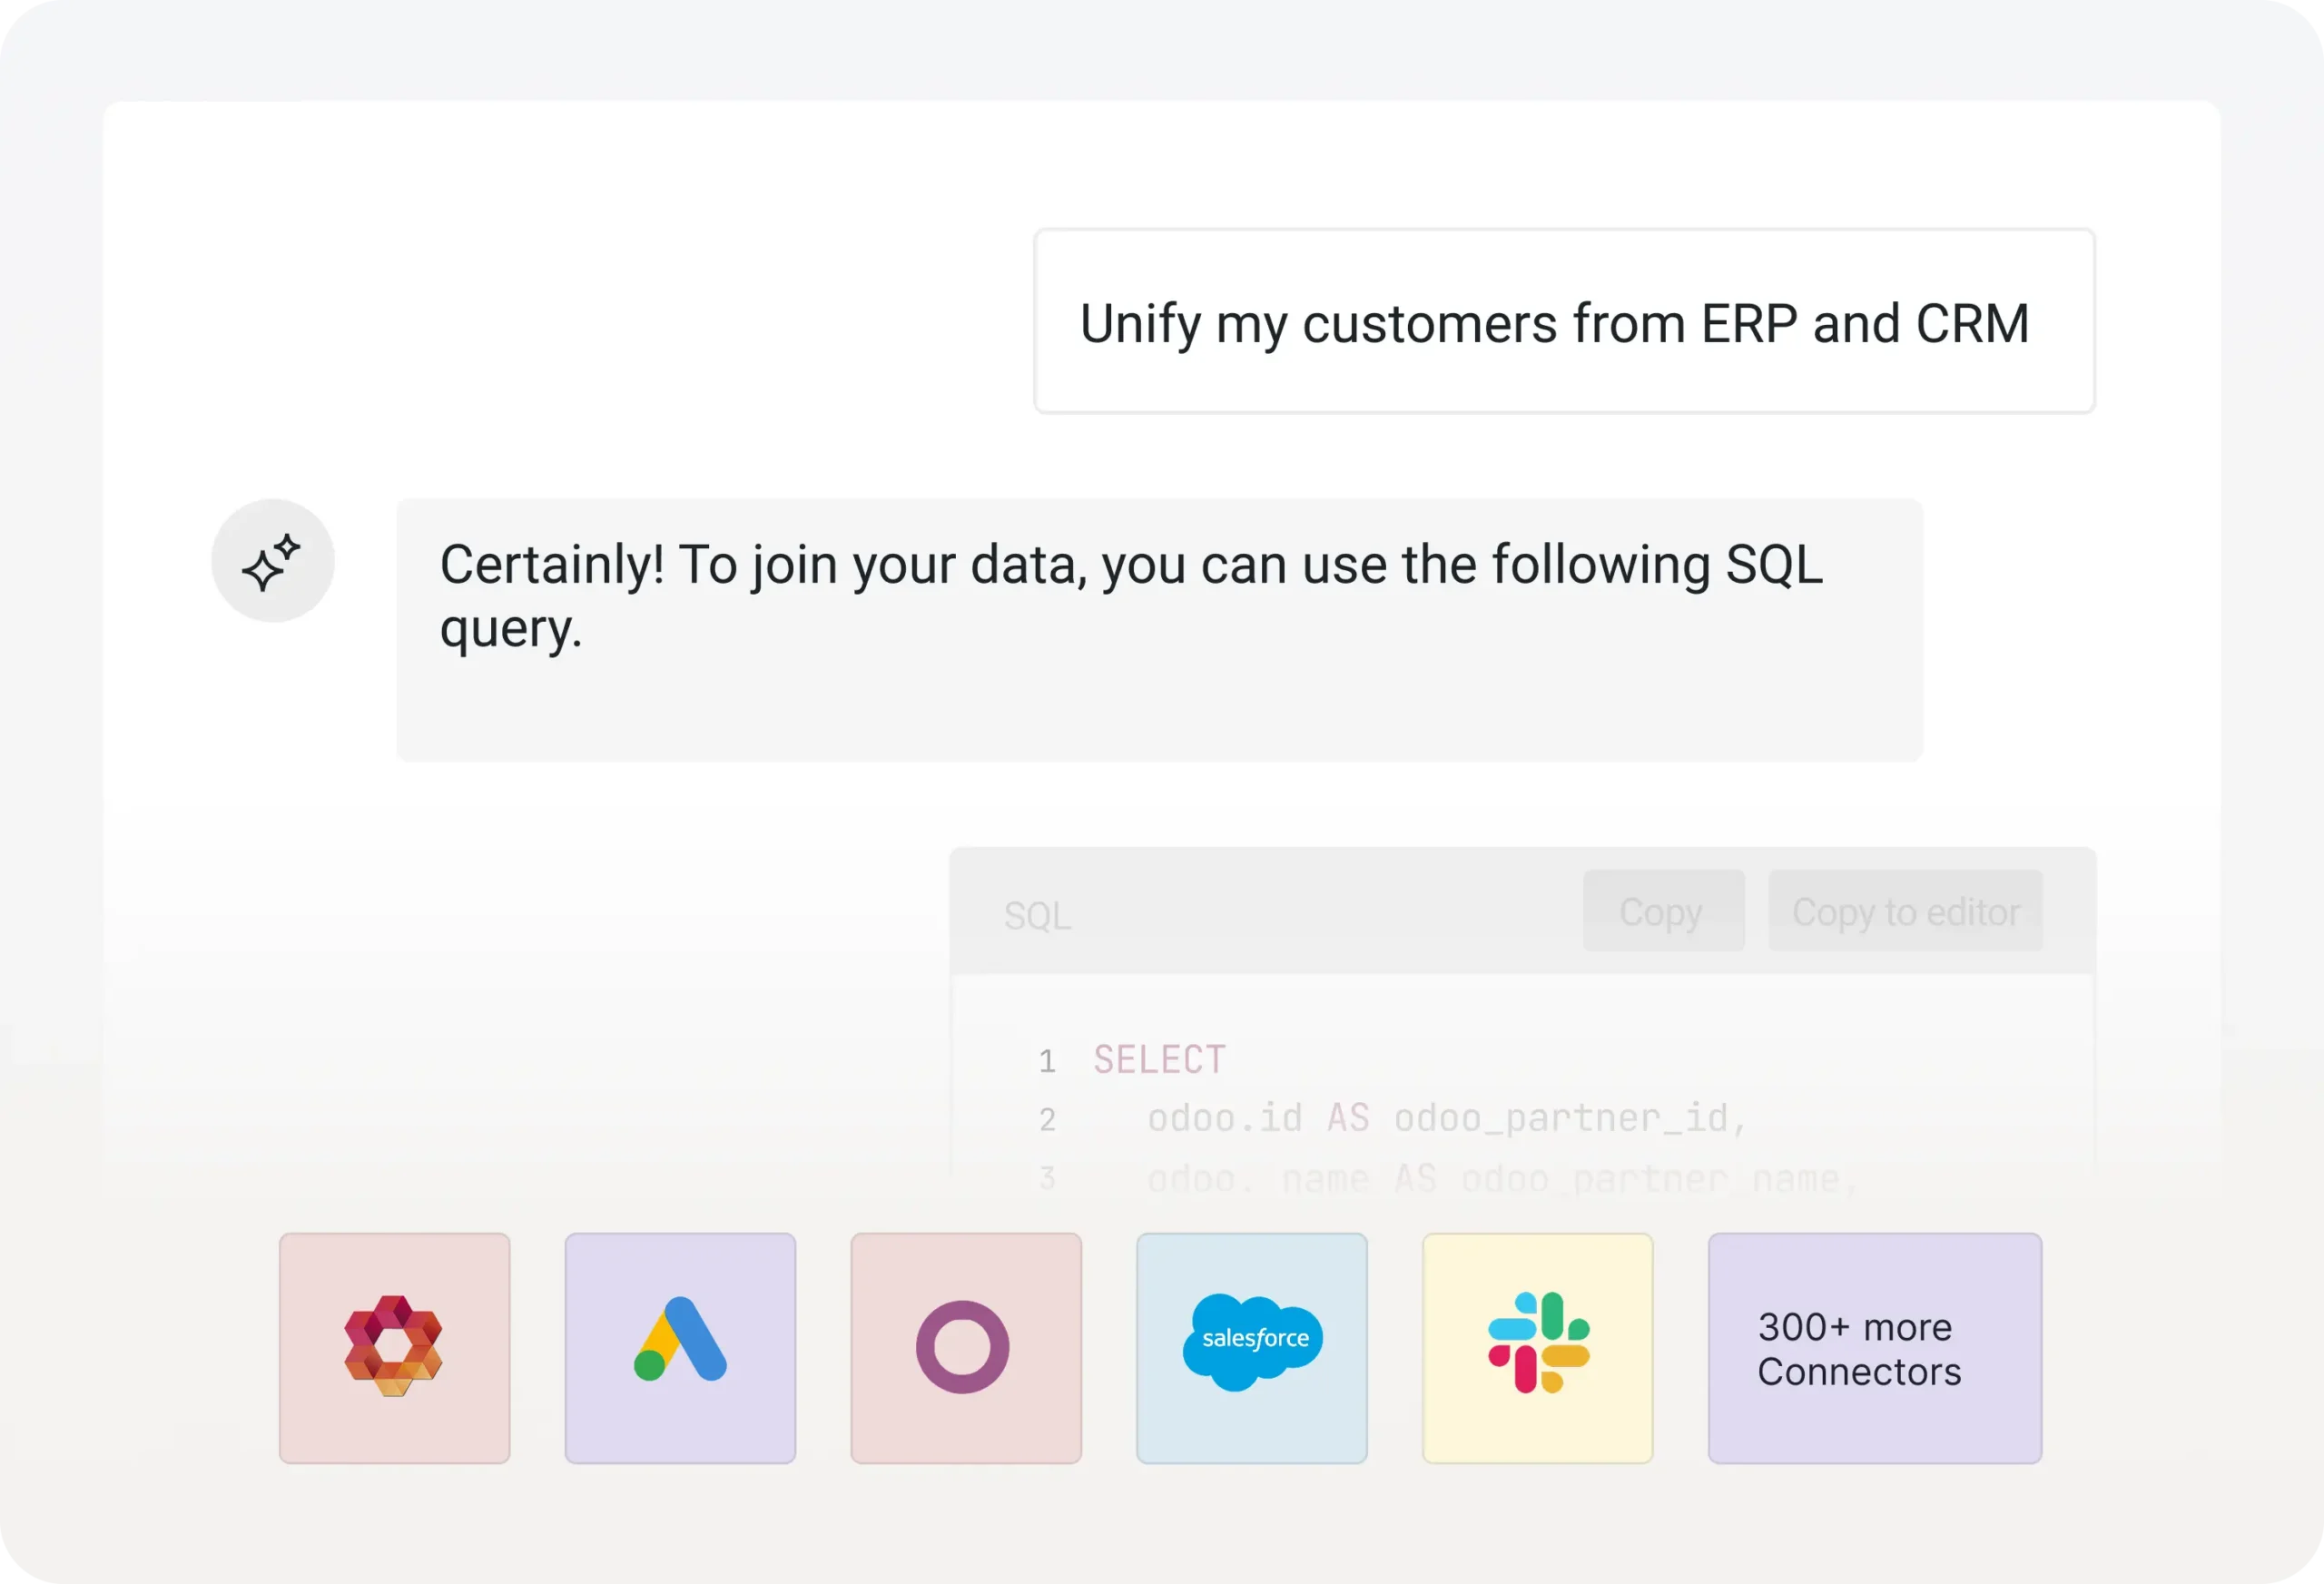2324x1584 pixels.
Task: Click the SELECT keyword on line 1
Action: click(x=1159, y=1059)
